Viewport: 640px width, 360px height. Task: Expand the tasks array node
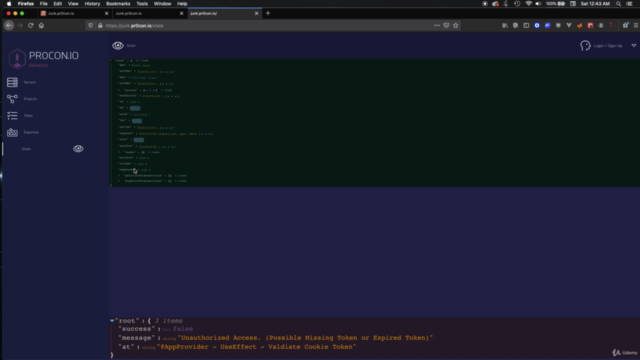119,152
